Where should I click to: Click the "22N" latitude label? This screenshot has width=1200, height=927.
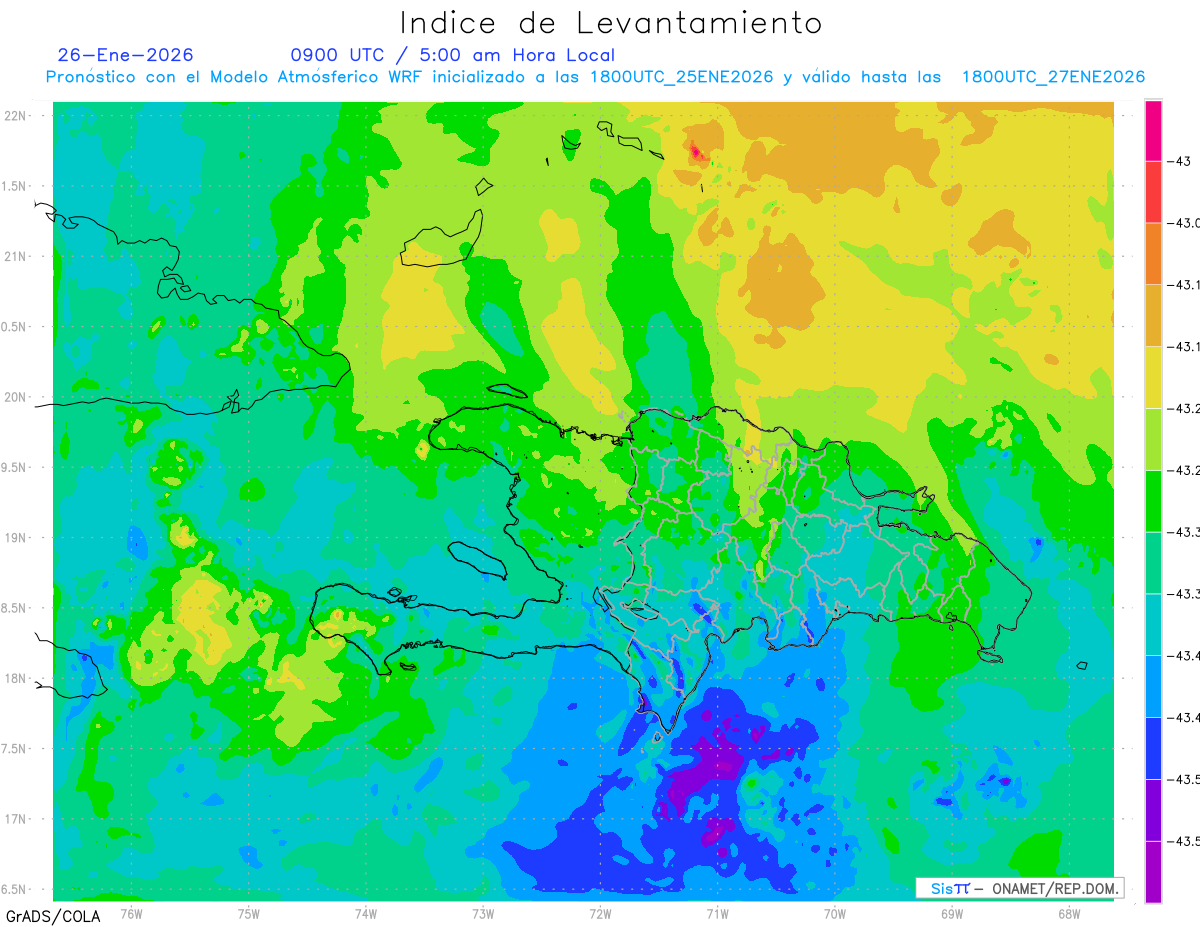click(x=16, y=116)
